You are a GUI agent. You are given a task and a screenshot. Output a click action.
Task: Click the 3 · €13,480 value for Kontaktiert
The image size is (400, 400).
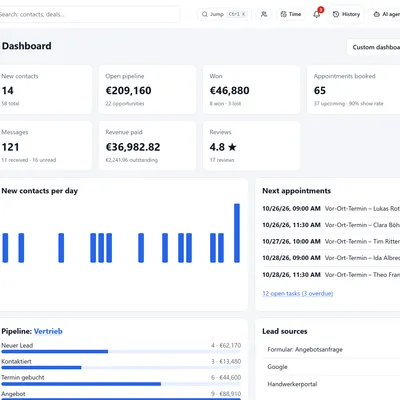[x=226, y=361]
